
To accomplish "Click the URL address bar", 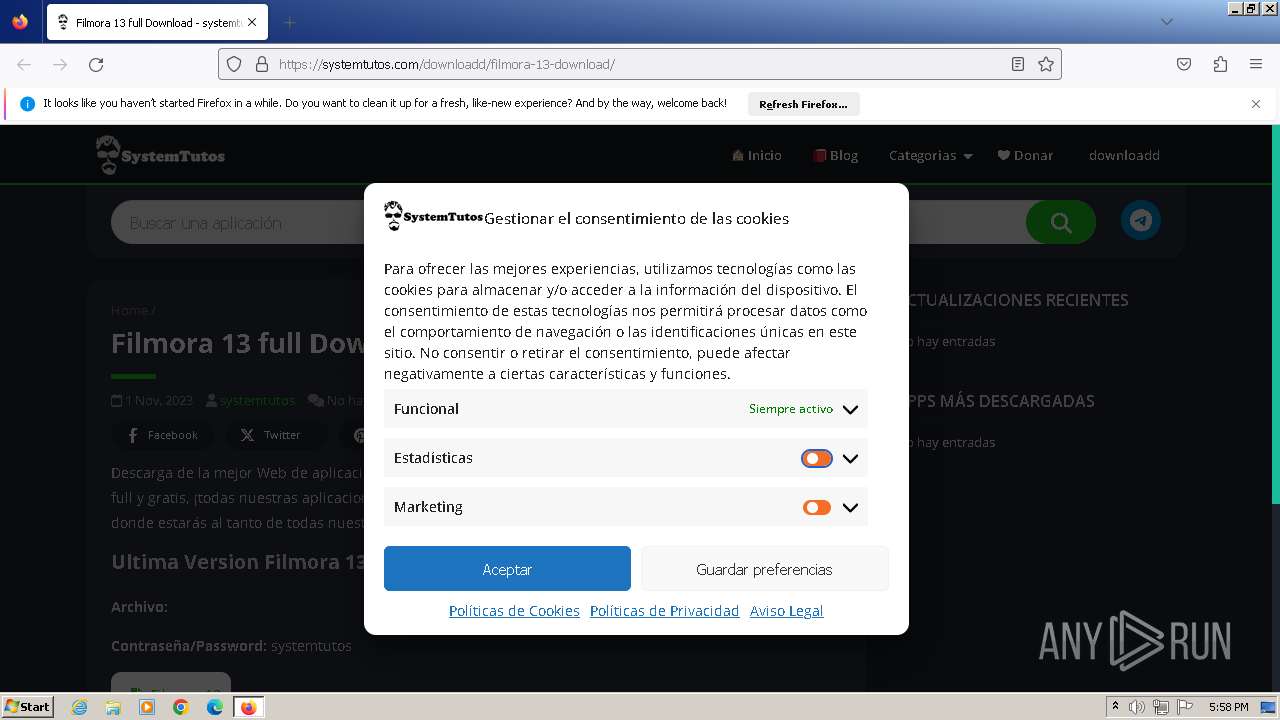I will point(640,64).
